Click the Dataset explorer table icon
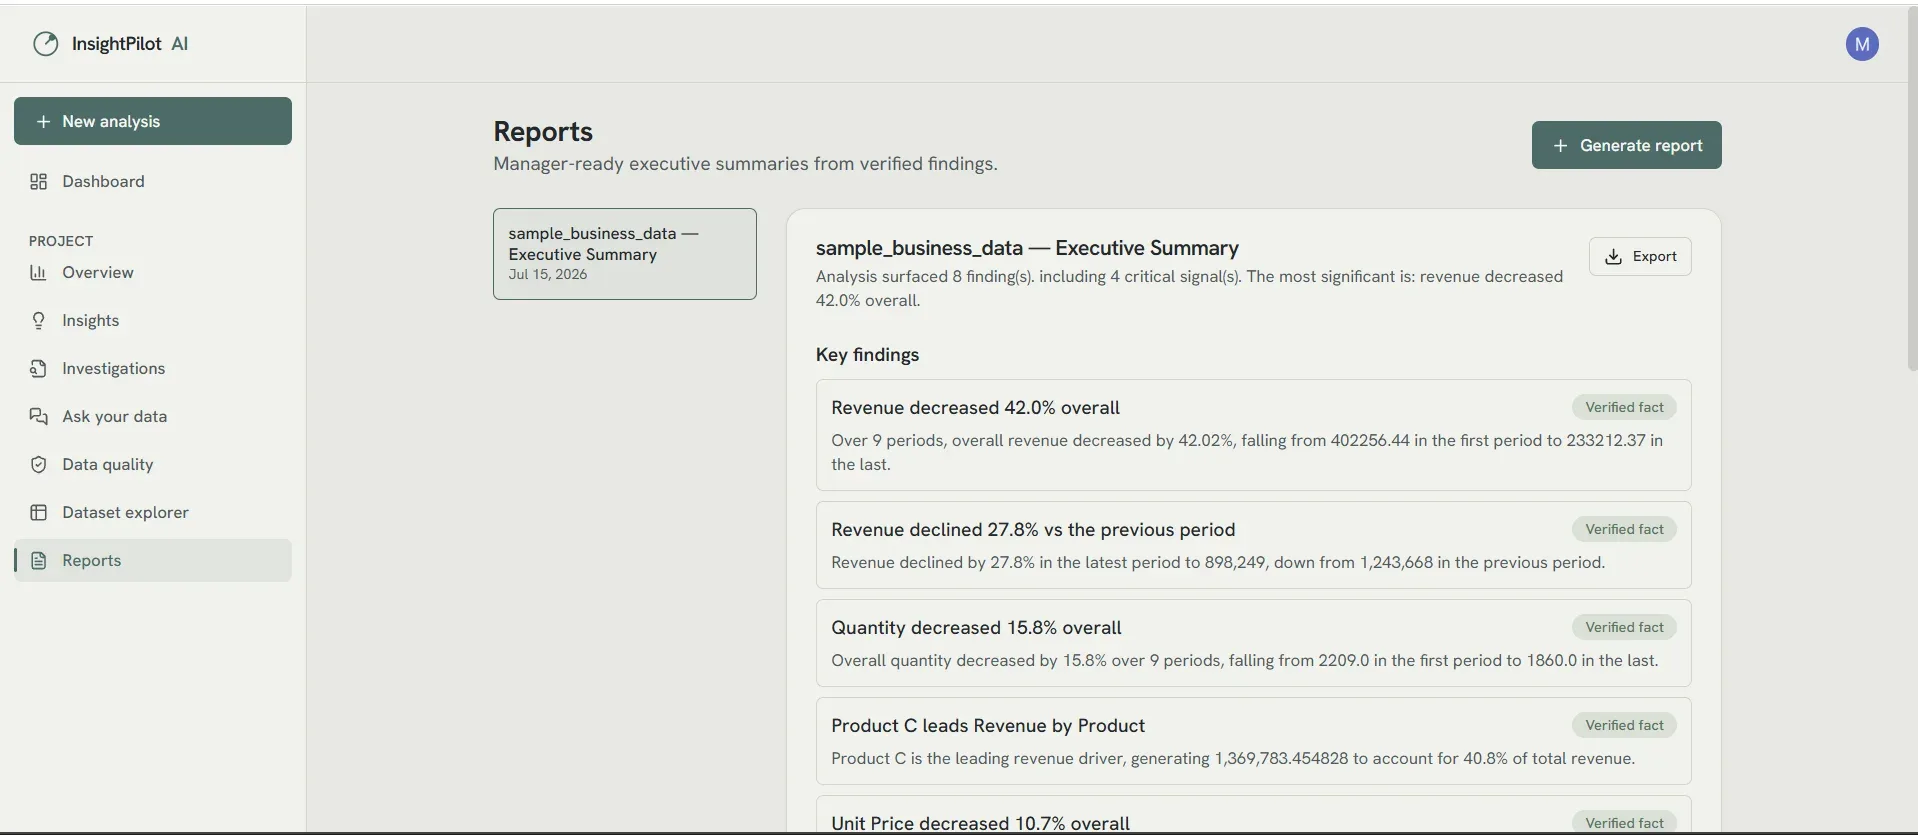Viewport: 1918px width, 835px height. (39, 512)
